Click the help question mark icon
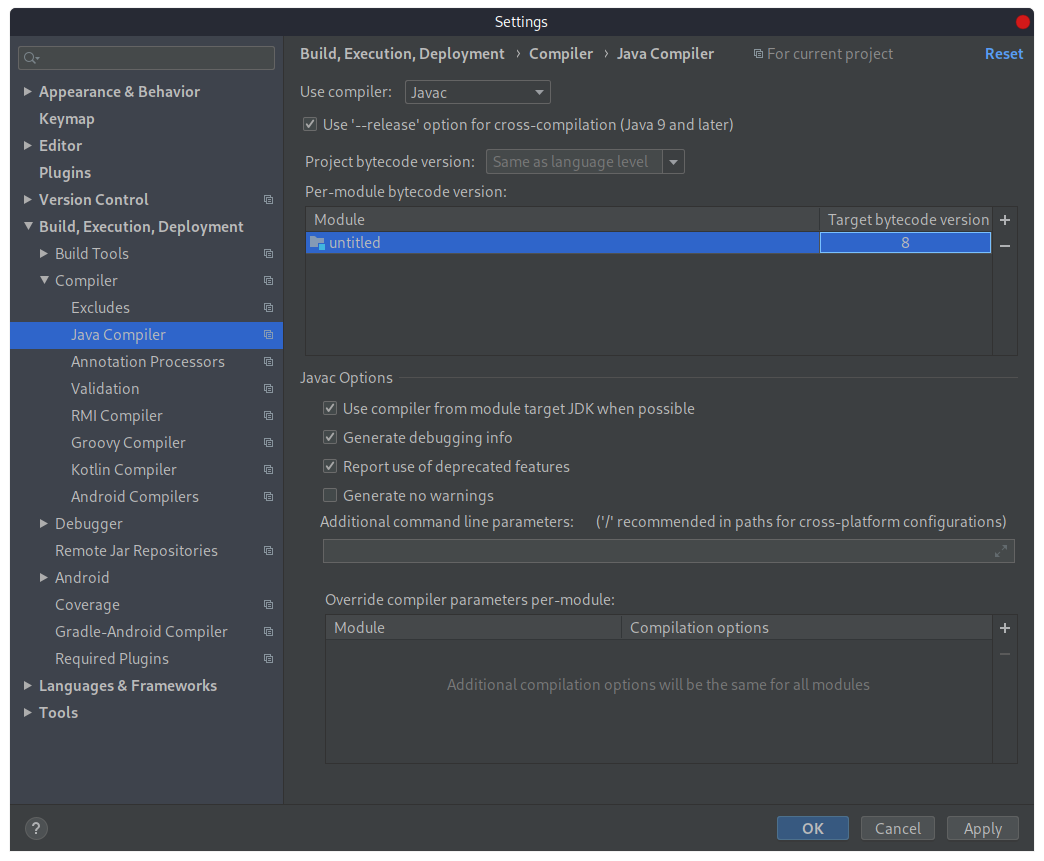This screenshot has height=861, width=1044. click(36, 828)
